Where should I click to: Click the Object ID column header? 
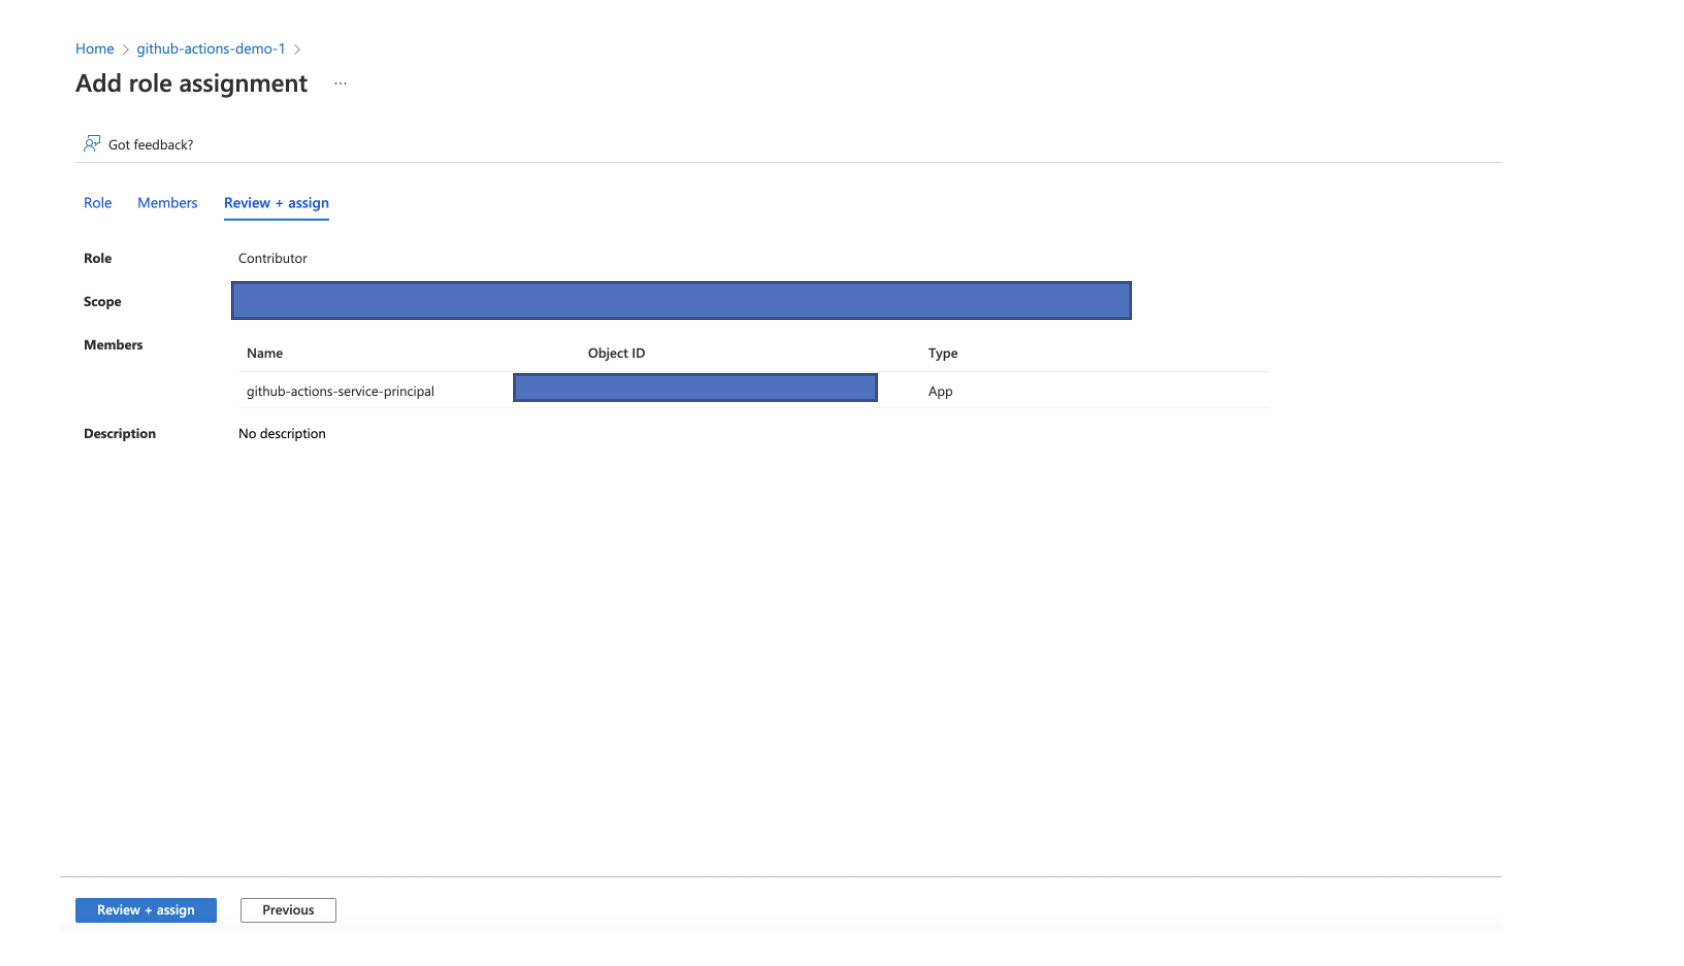[x=616, y=353]
